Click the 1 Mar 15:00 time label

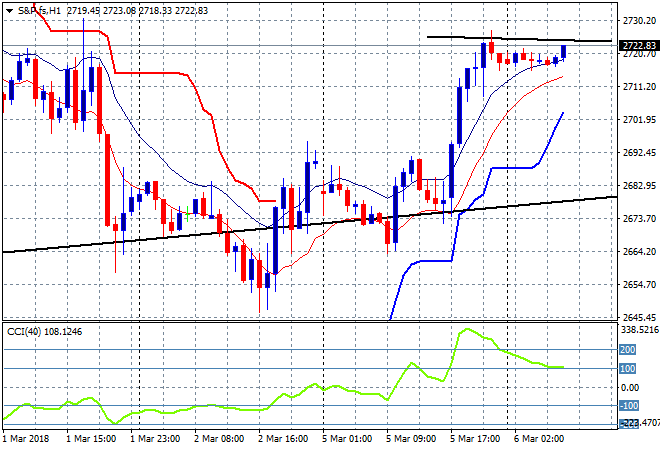[91, 439]
